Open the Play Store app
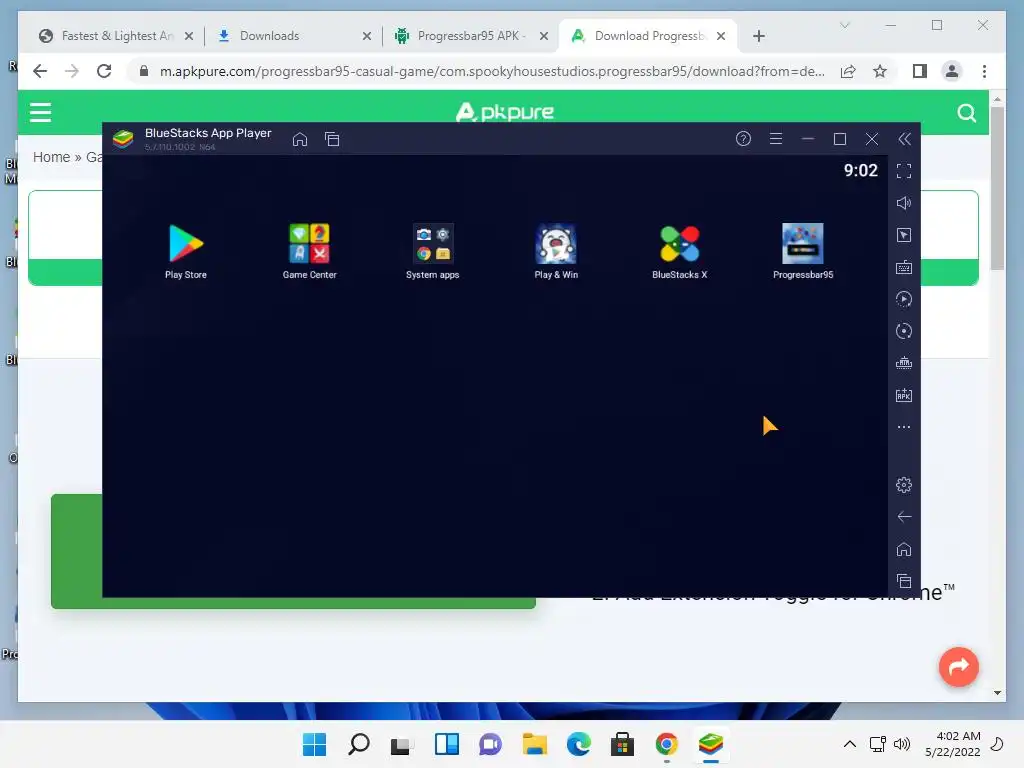1024x768 pixels. click(185, 251)
